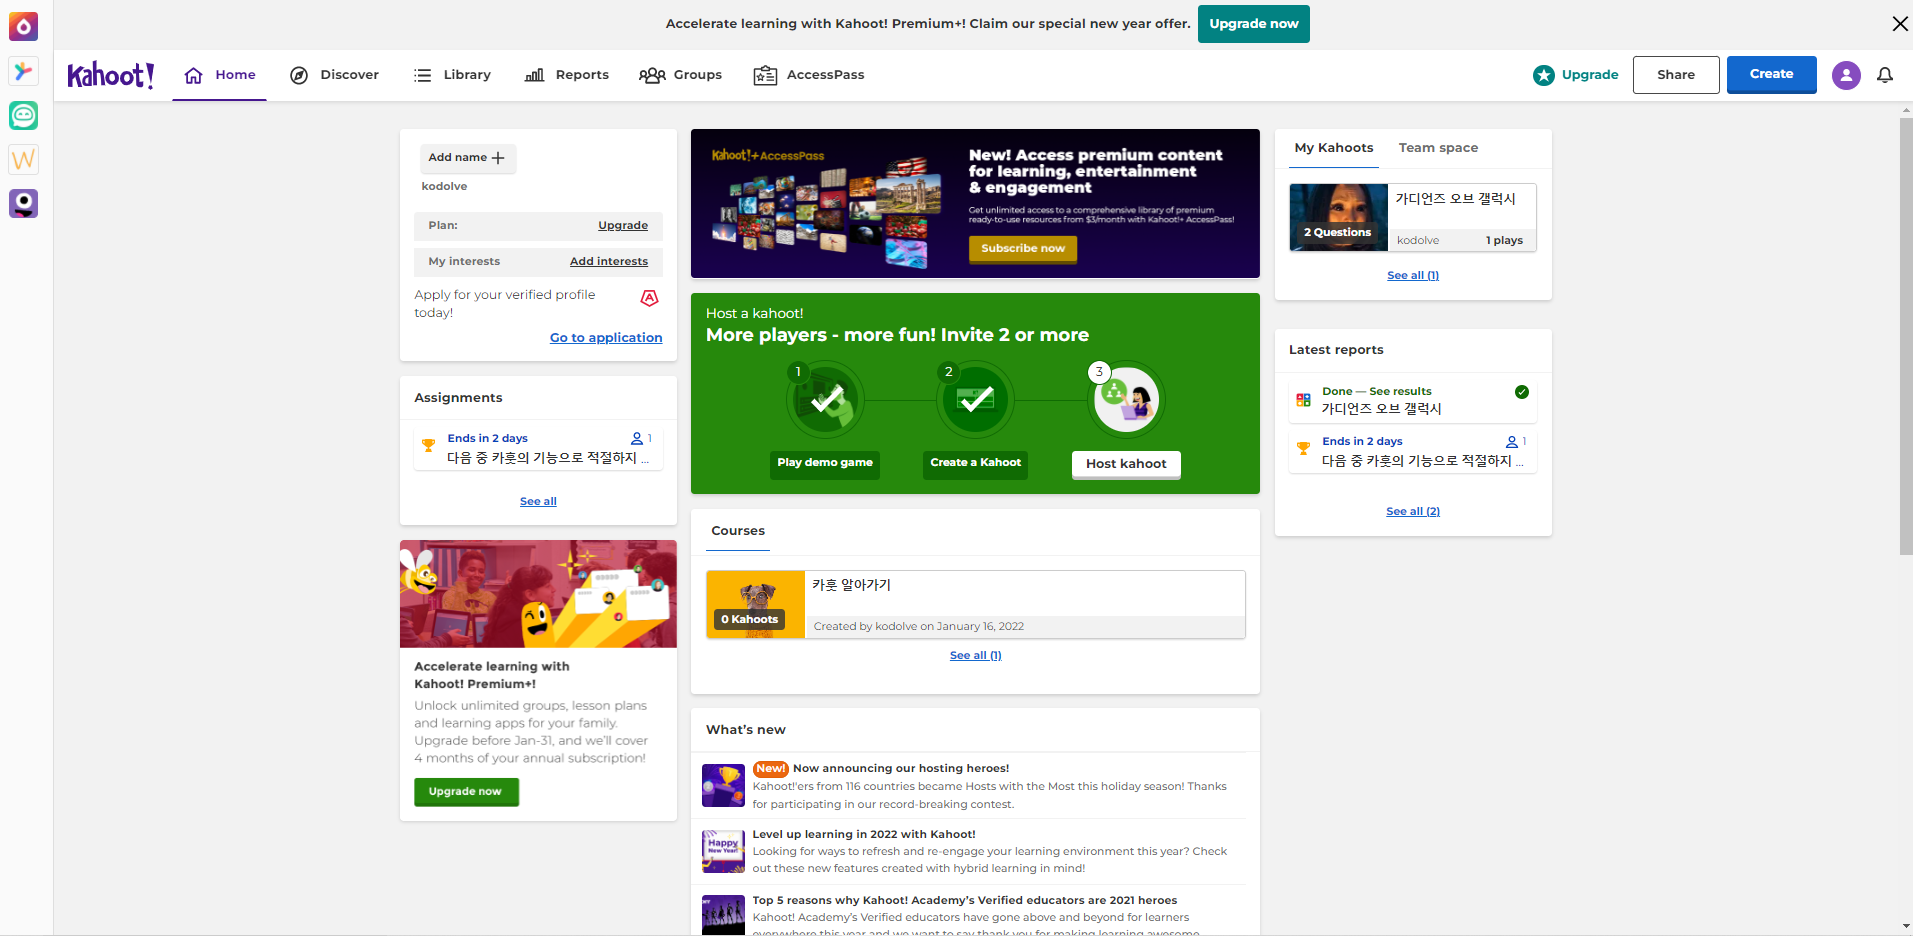
Task: Go to the Home tab
Action: (220, 75)
